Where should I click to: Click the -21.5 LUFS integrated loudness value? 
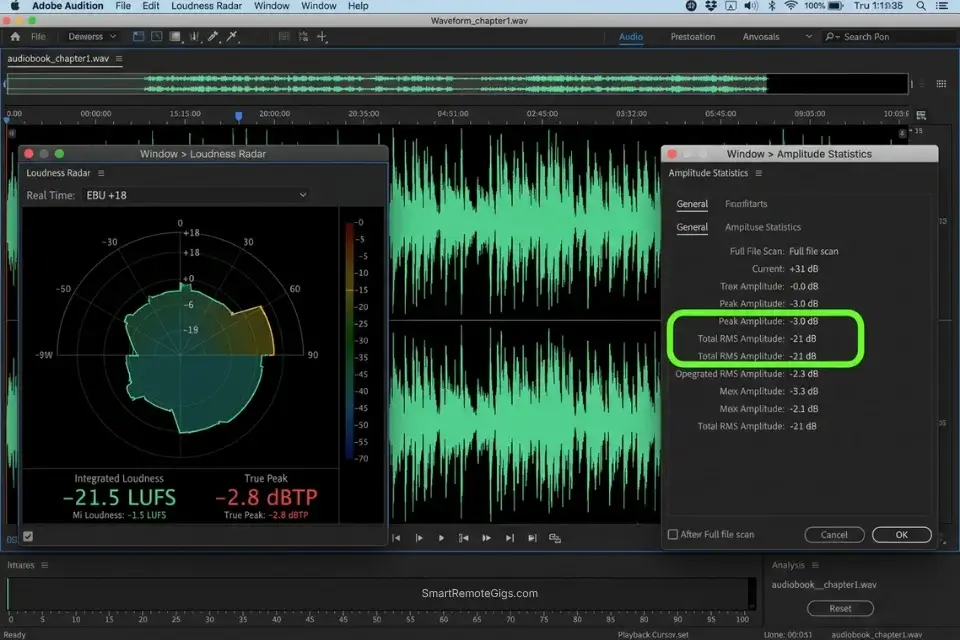click(119, 497)
